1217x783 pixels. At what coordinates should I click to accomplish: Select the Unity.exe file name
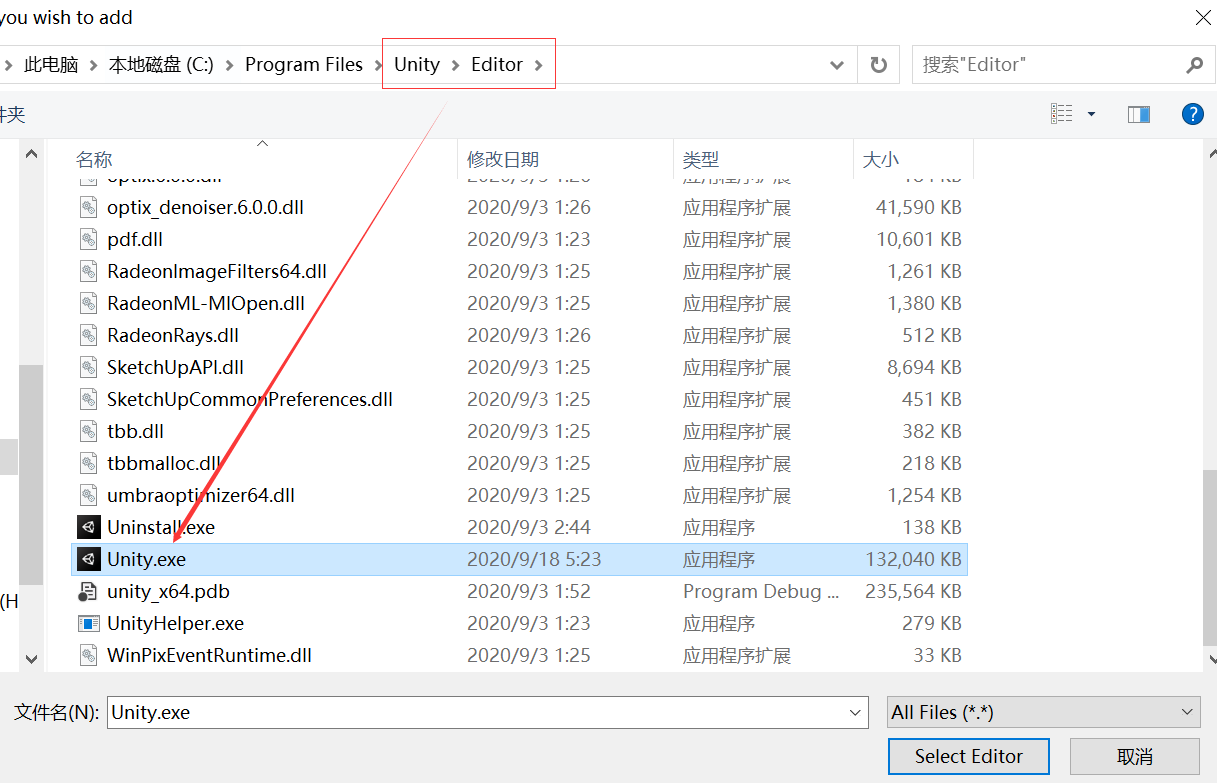146,559
